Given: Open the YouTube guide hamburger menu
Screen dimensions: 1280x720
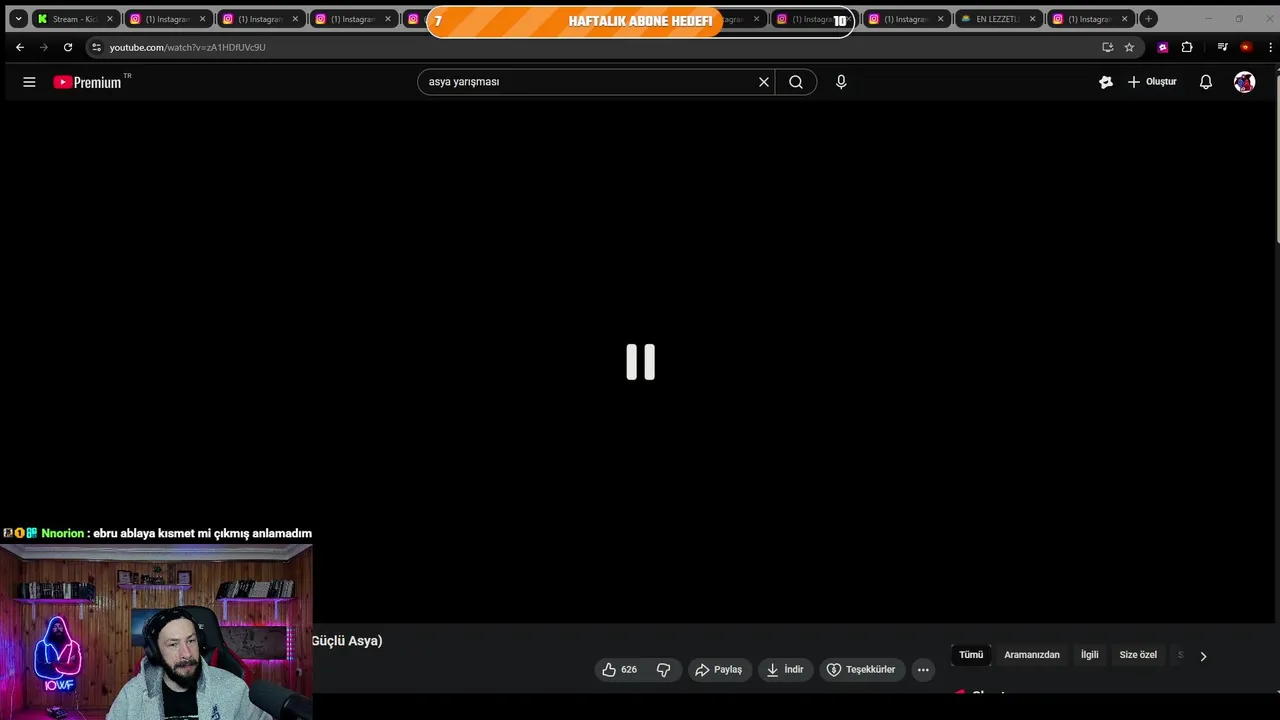Looking at the screenshot, I should click(29, 82).
